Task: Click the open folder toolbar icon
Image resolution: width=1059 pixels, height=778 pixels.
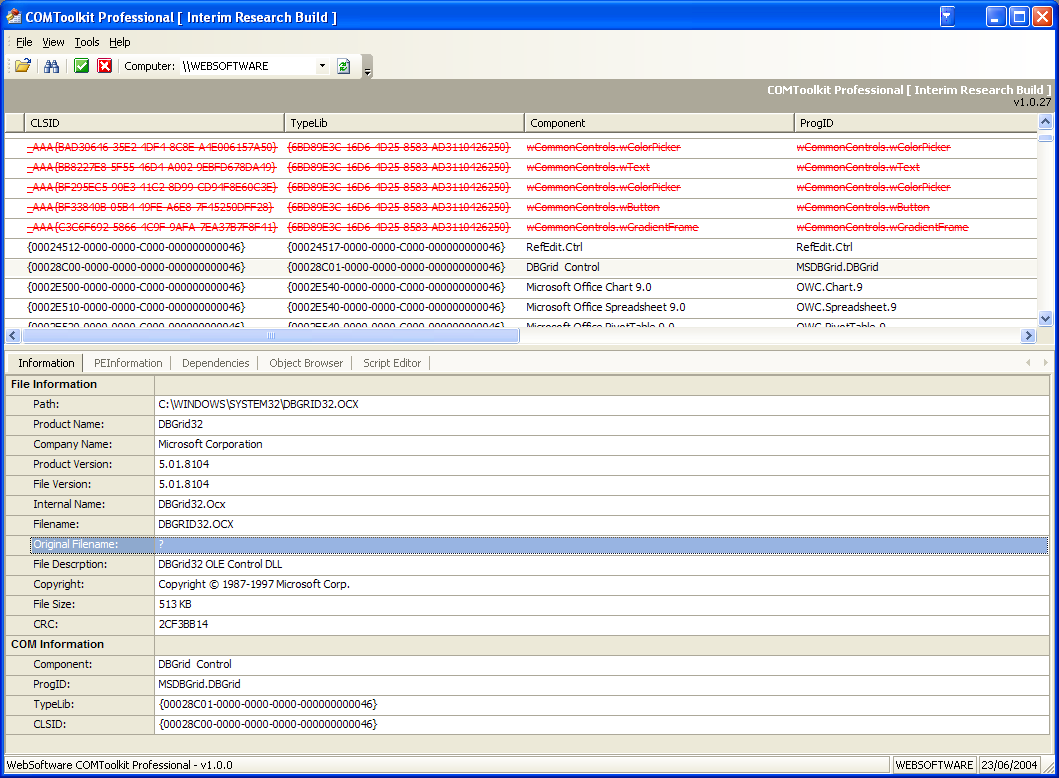Action: [23, 66]
